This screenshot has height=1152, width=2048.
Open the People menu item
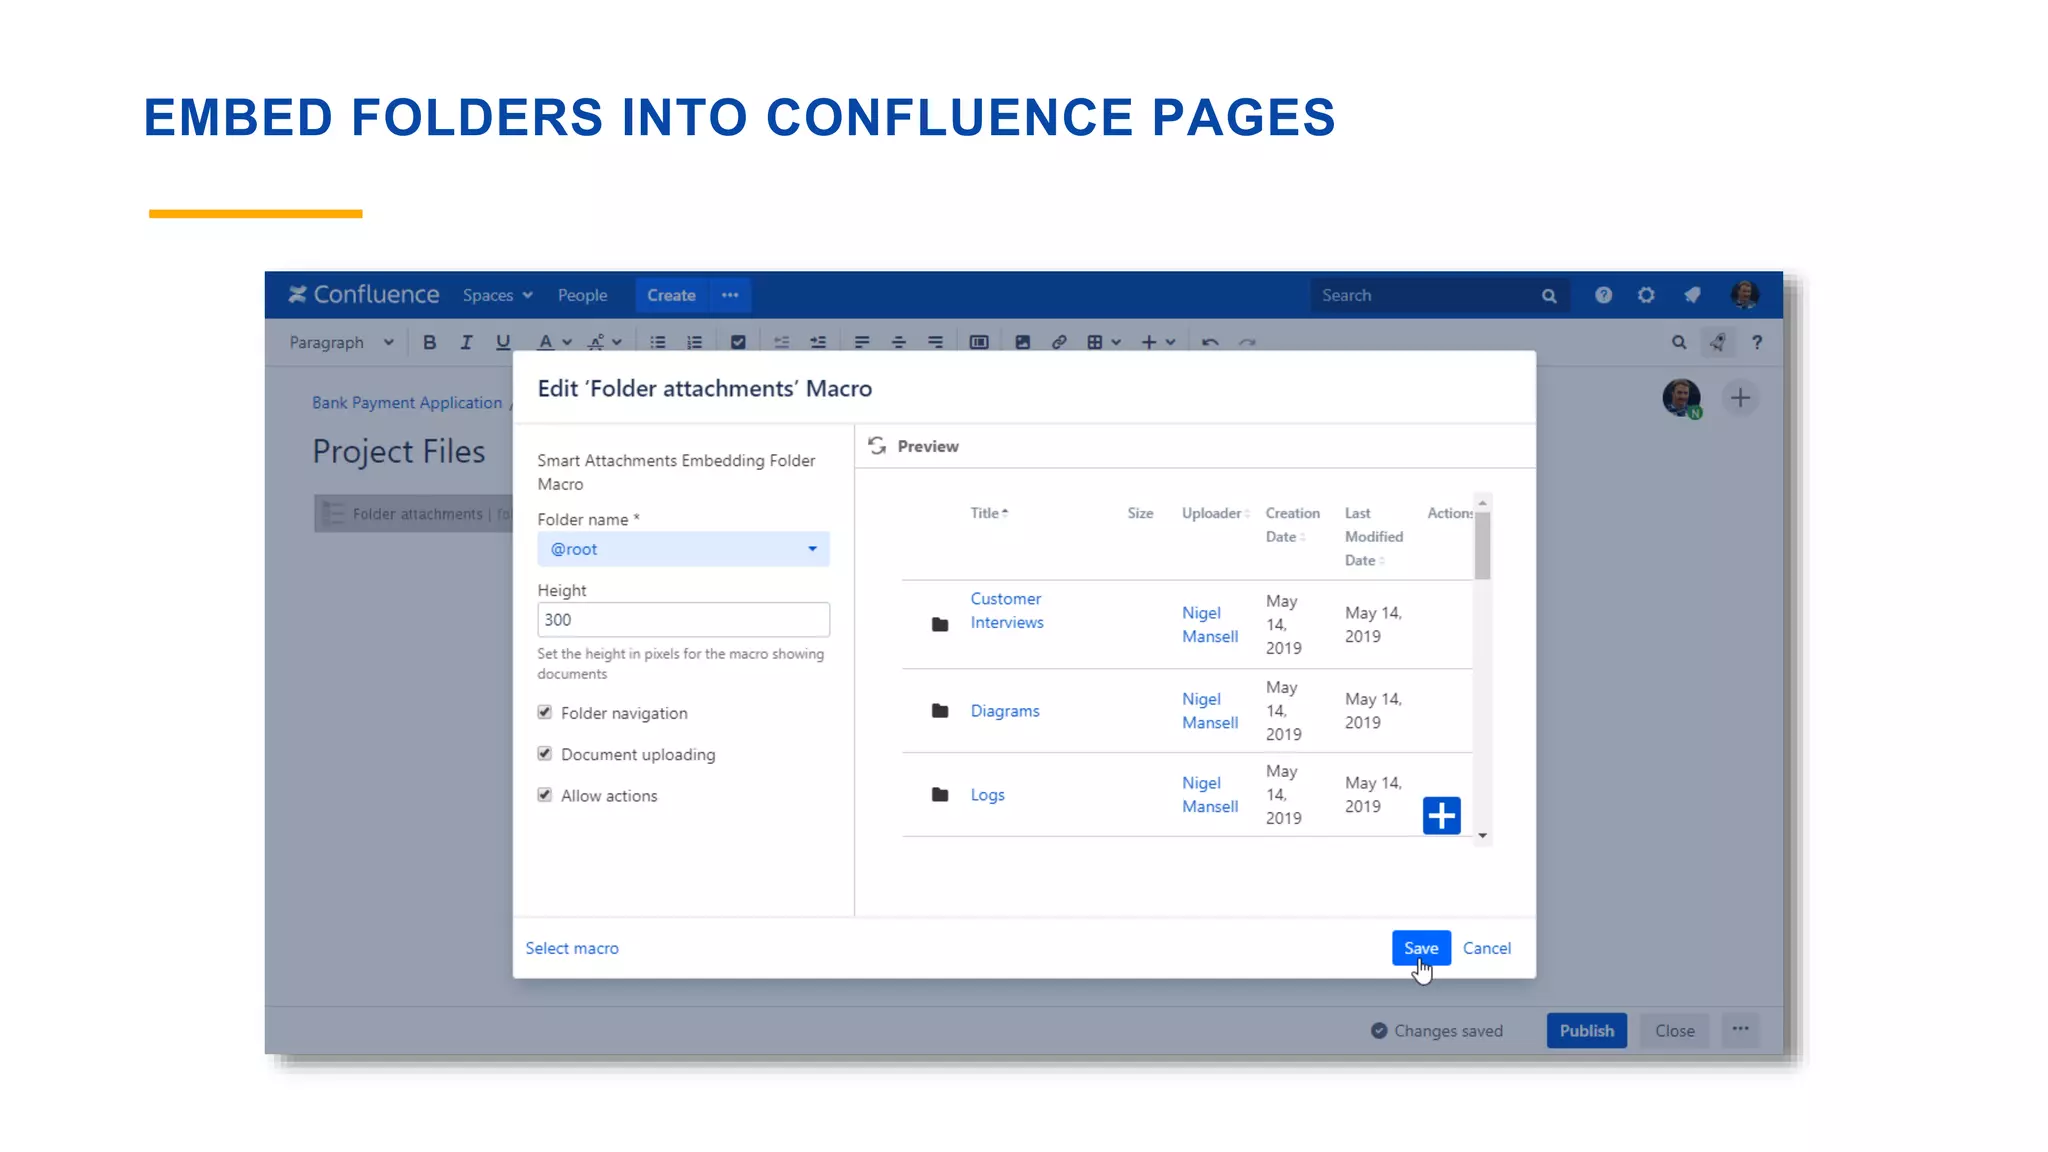582,295
